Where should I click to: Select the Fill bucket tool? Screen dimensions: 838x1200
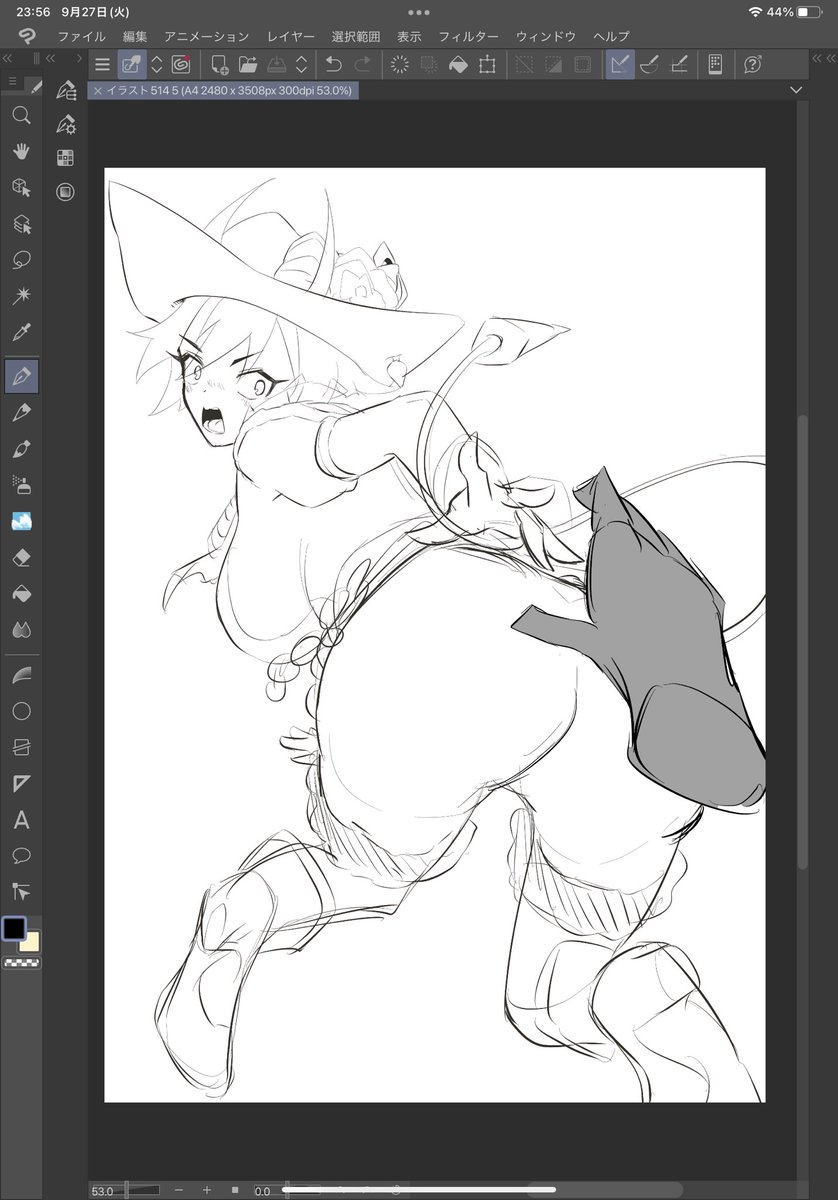[21, 593]
